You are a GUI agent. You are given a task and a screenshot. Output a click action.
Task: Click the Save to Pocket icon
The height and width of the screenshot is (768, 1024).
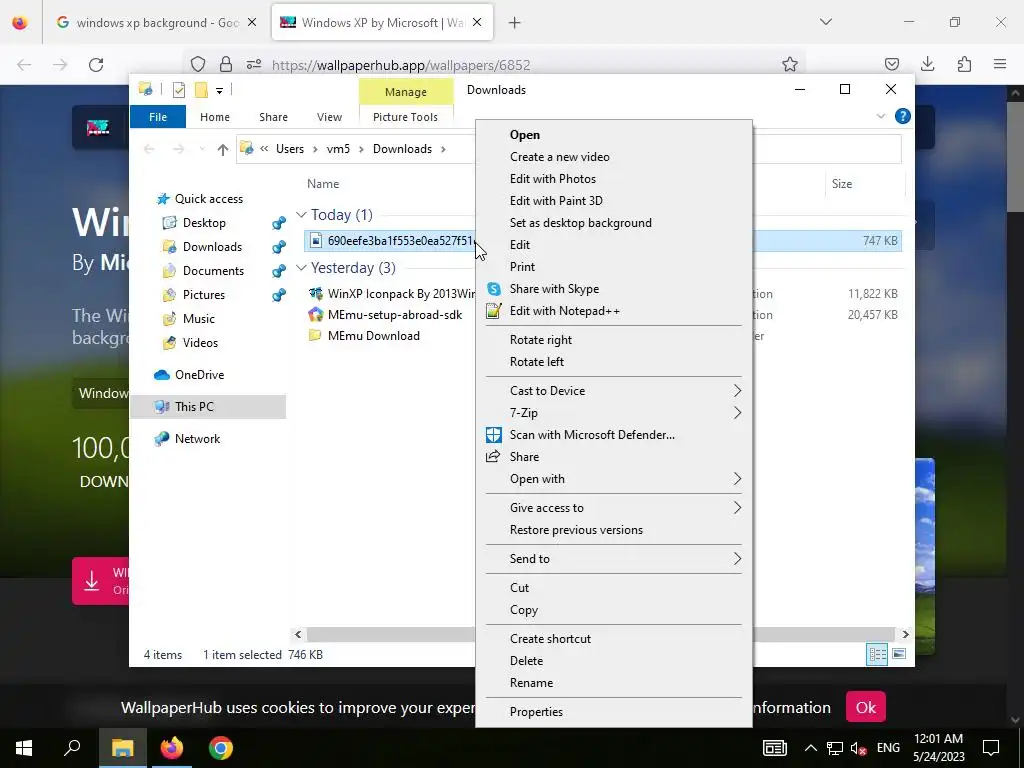[x=891, y=64]
